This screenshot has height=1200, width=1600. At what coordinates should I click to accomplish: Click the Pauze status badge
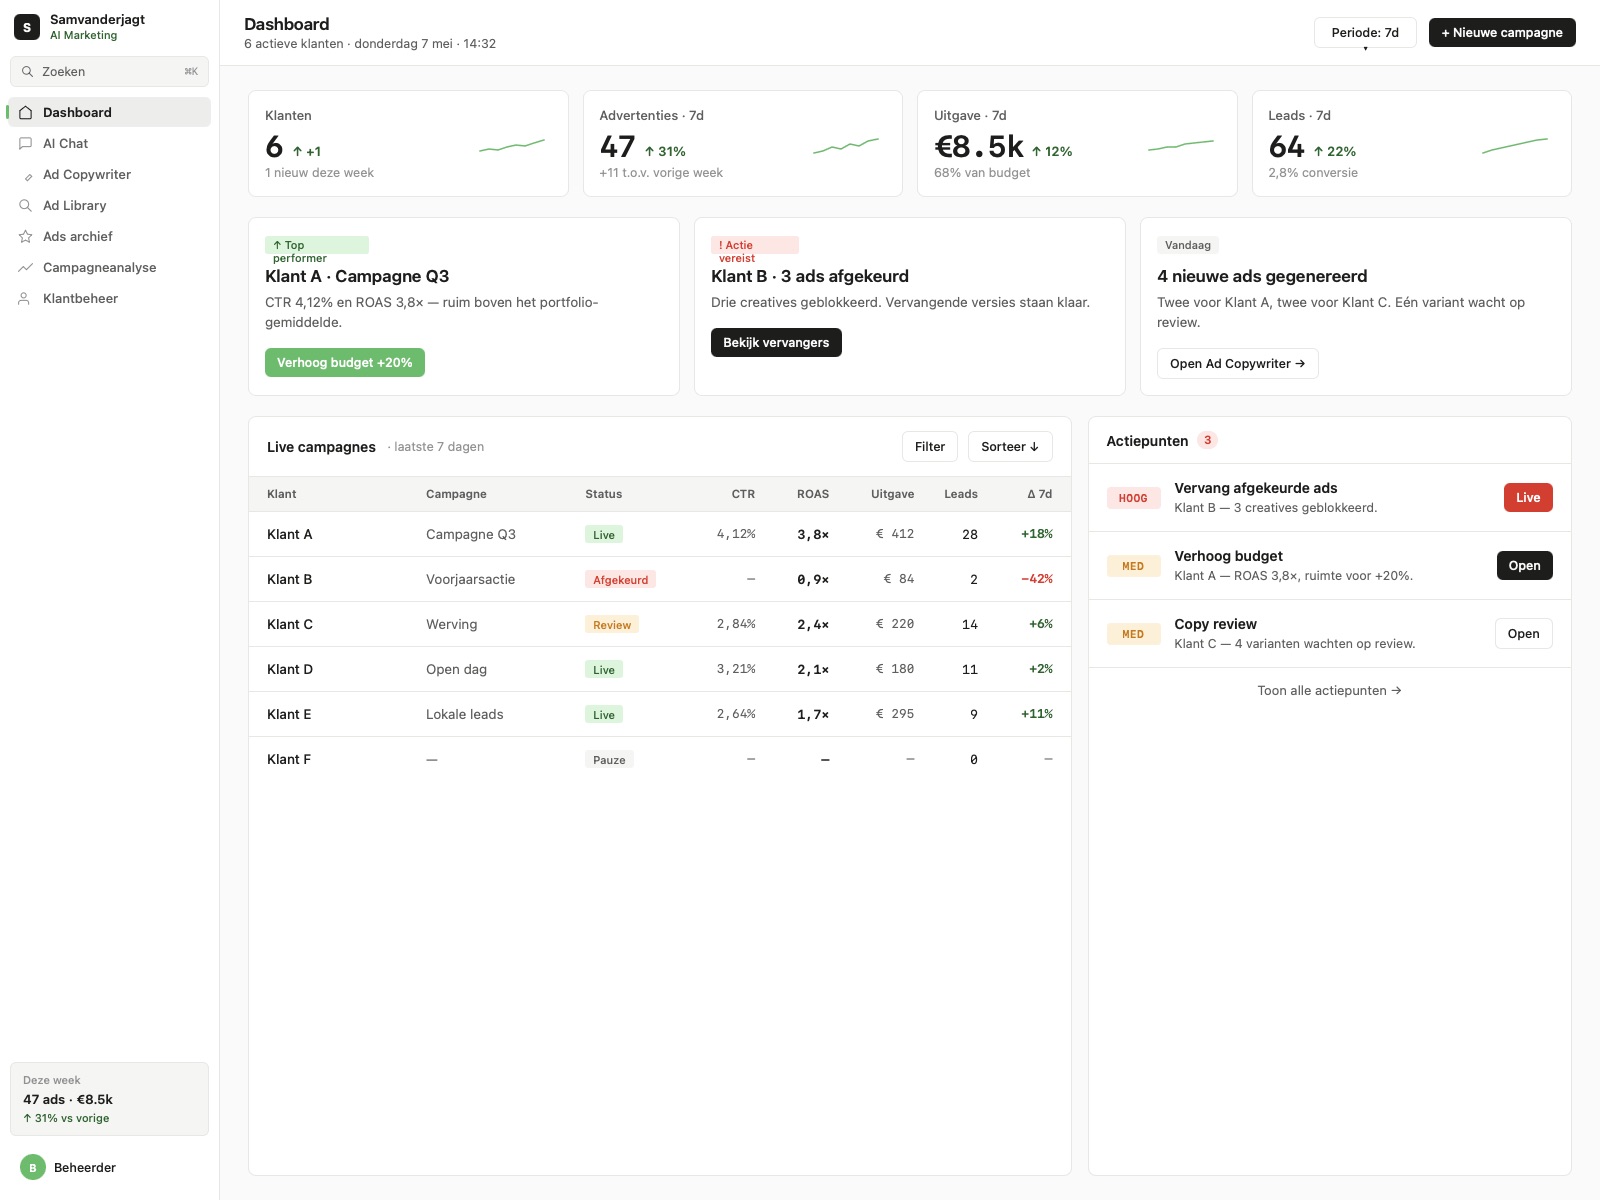pos(609,759)
